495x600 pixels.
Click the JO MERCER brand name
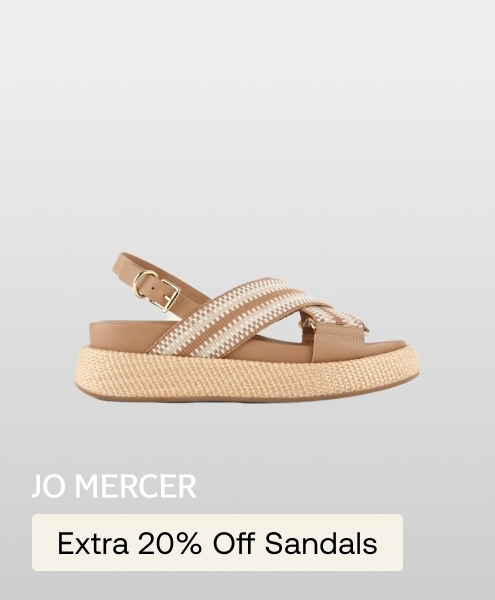(x=114, y=486)
